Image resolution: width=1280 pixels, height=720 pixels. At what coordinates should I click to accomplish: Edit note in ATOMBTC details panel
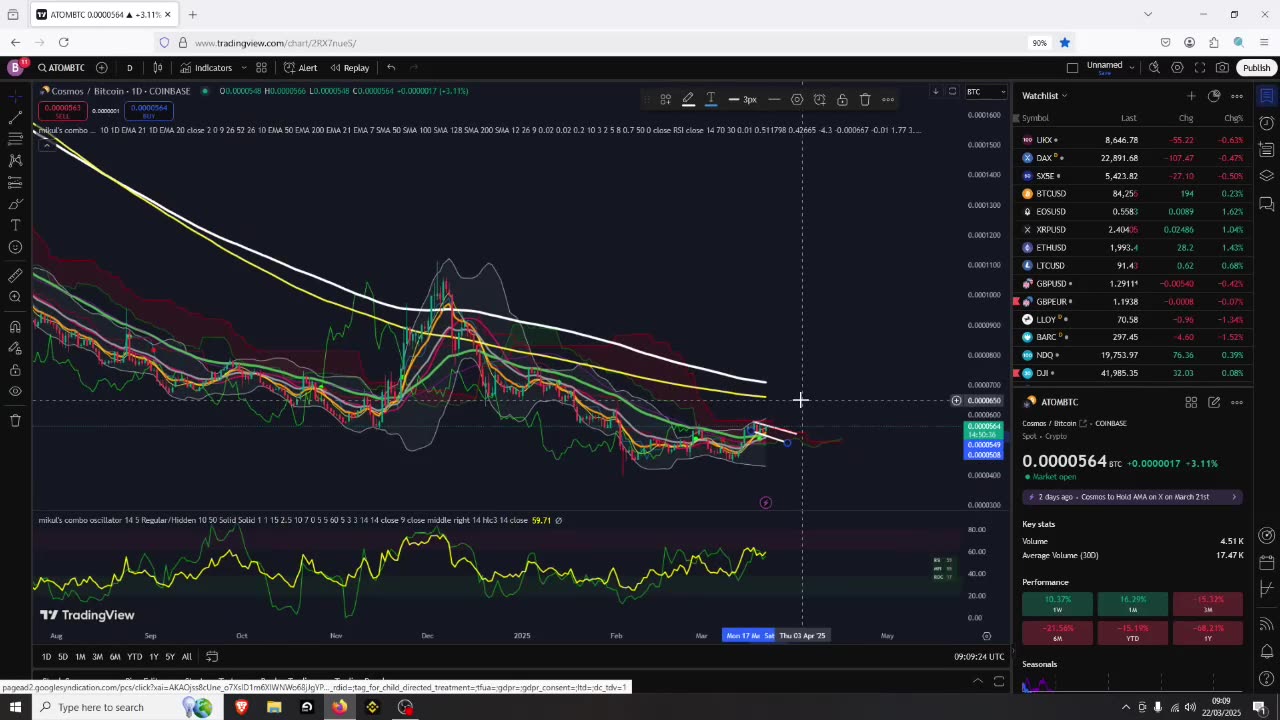point(1214,402)
